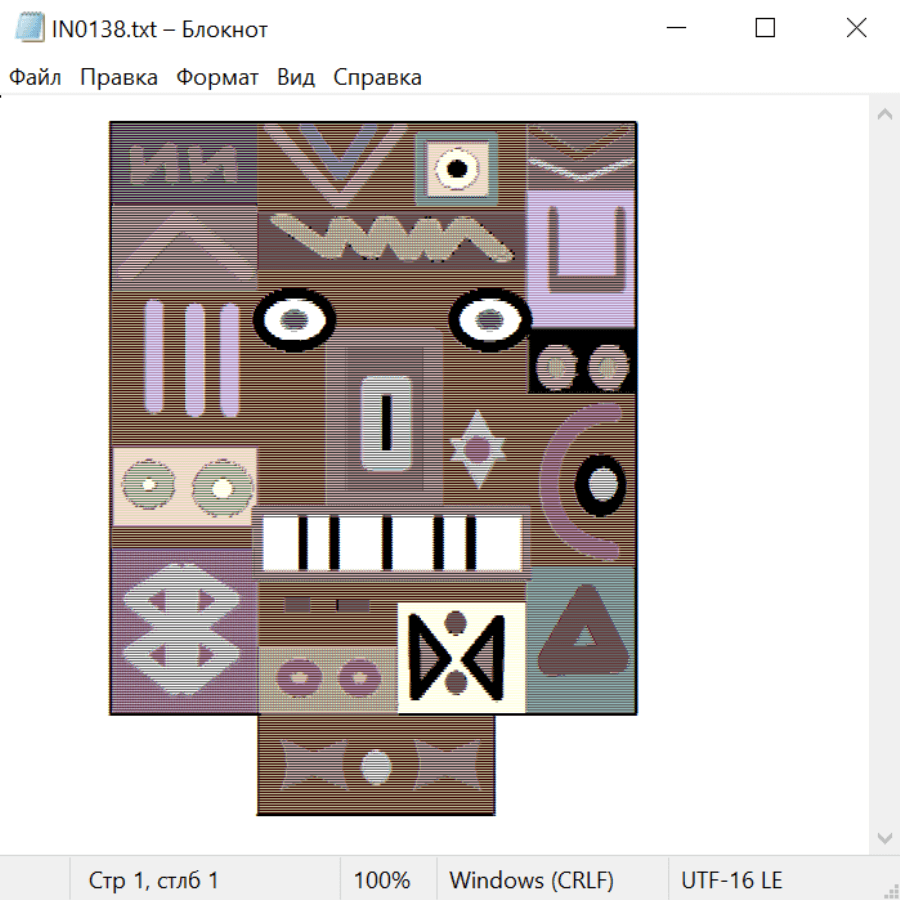Click the scroll up arrow on the vertical scrollbar

point(884,114)
